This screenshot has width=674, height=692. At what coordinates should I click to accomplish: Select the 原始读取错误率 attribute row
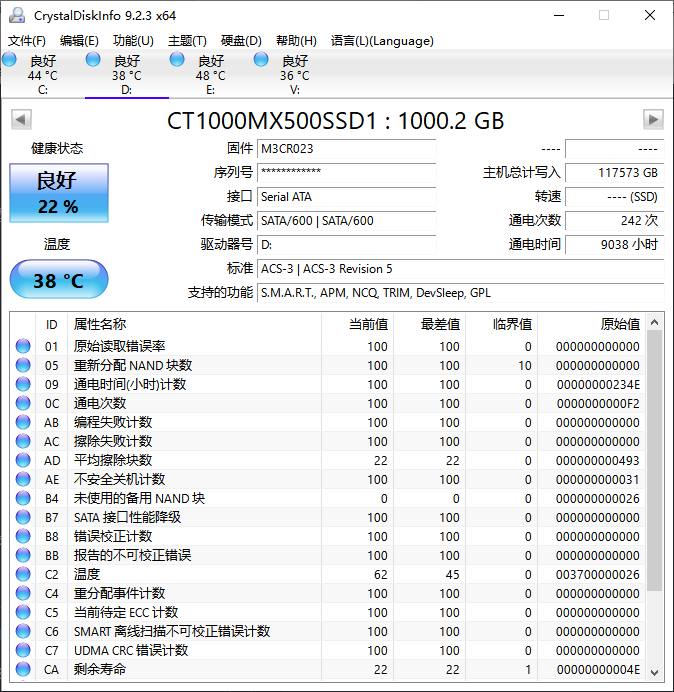pos(328,346)
